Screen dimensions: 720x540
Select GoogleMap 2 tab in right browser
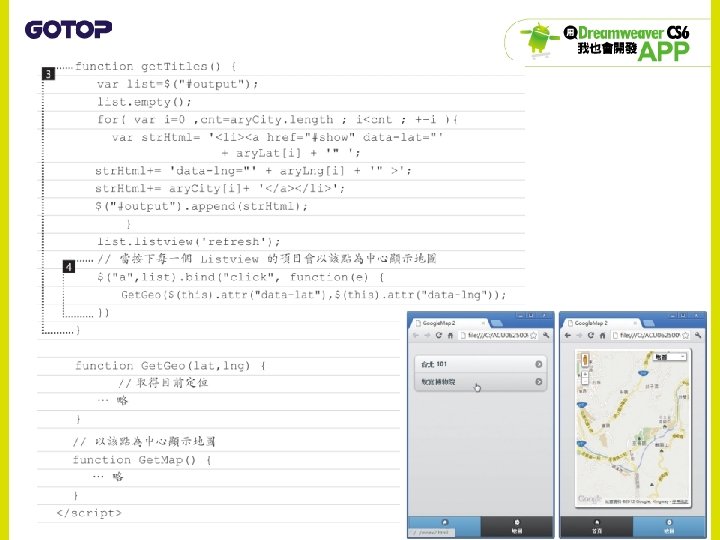tap(602, 323)
